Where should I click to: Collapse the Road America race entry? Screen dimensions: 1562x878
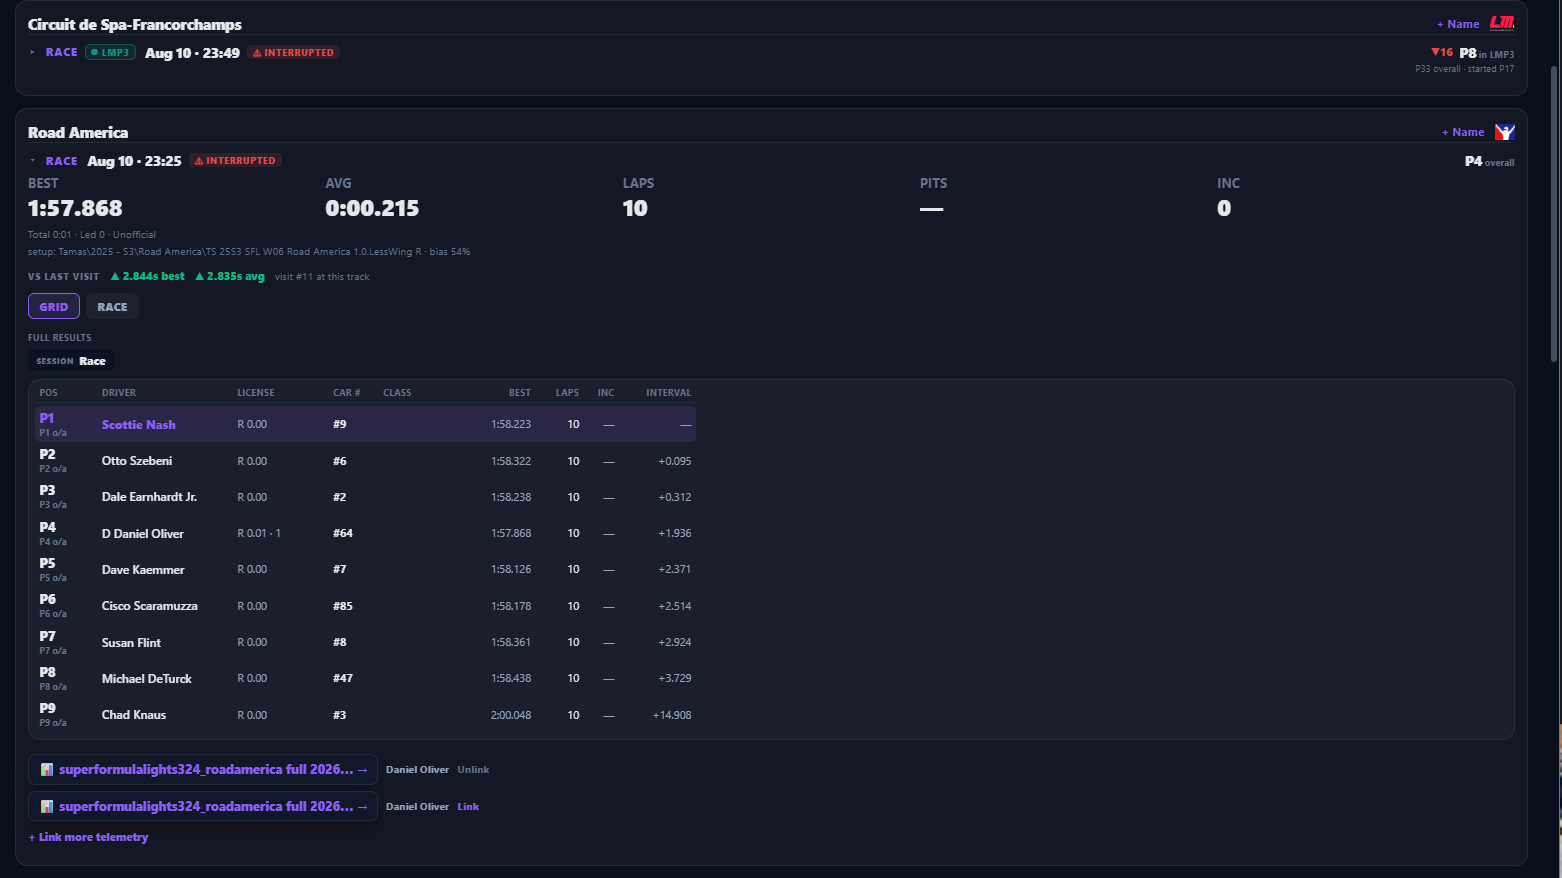(32, 160)
